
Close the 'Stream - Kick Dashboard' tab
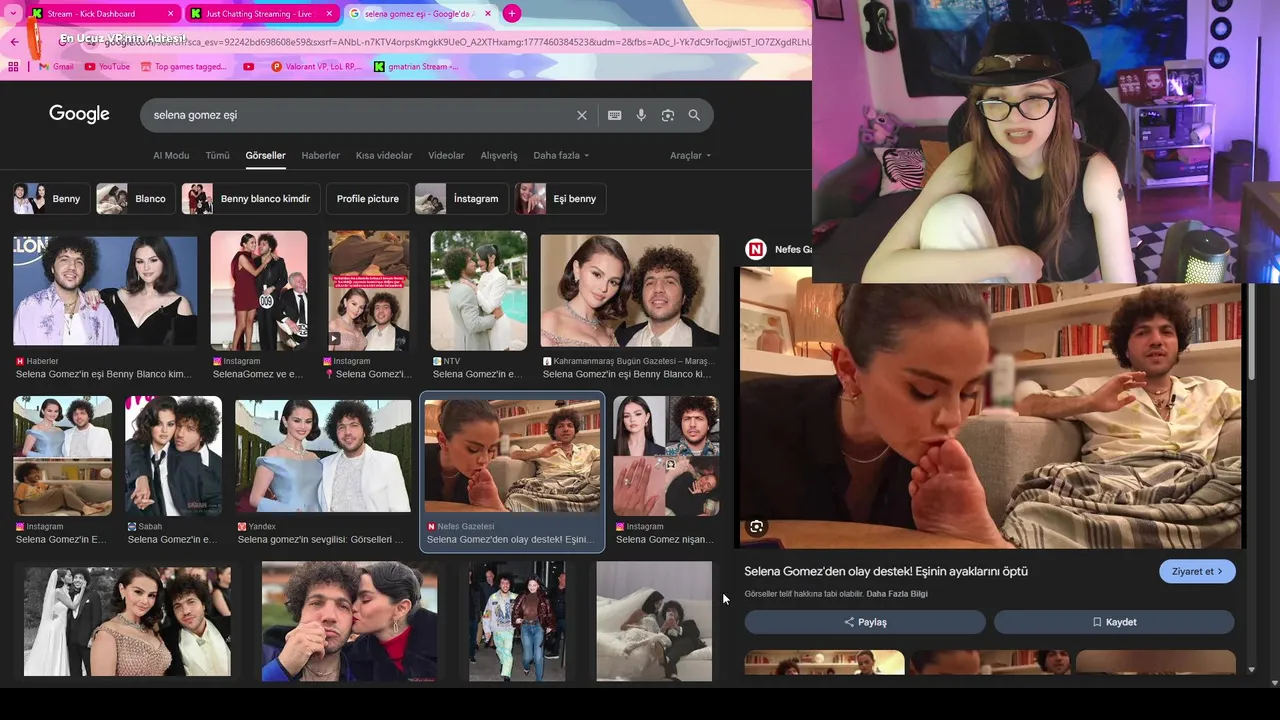pyautogui.click(x=170, y=14)
